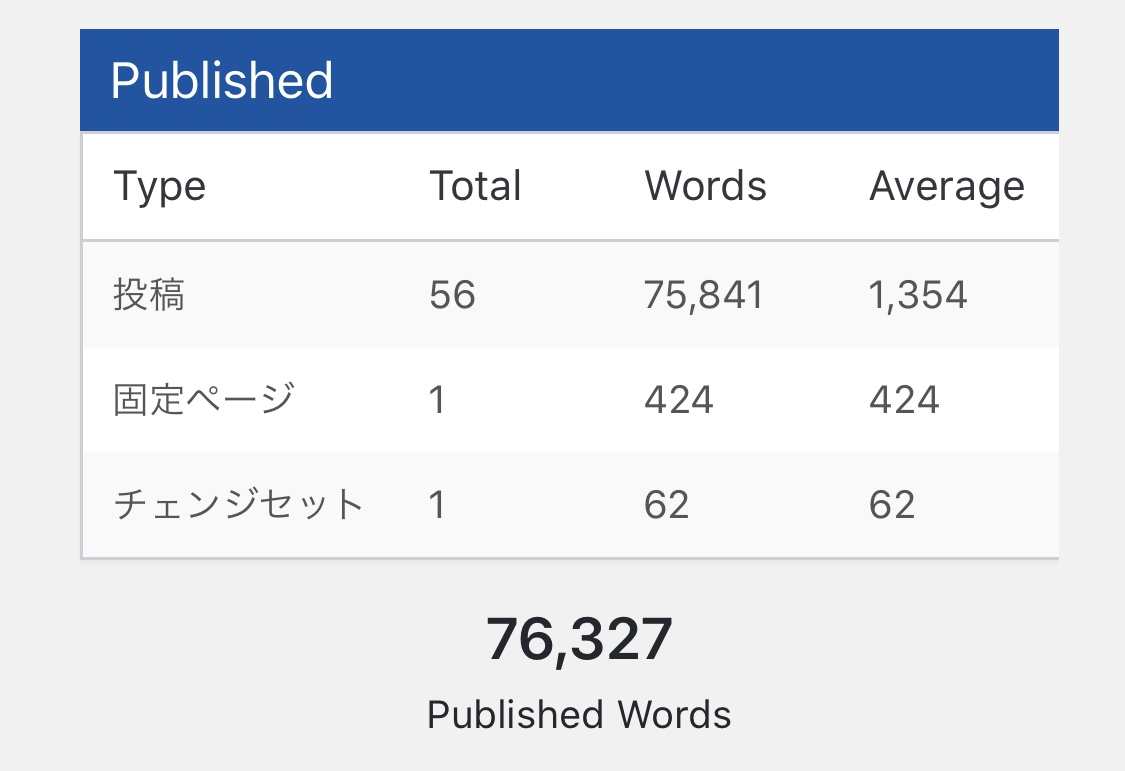
Task: Click the 1,354 average value
Action: 918,296
